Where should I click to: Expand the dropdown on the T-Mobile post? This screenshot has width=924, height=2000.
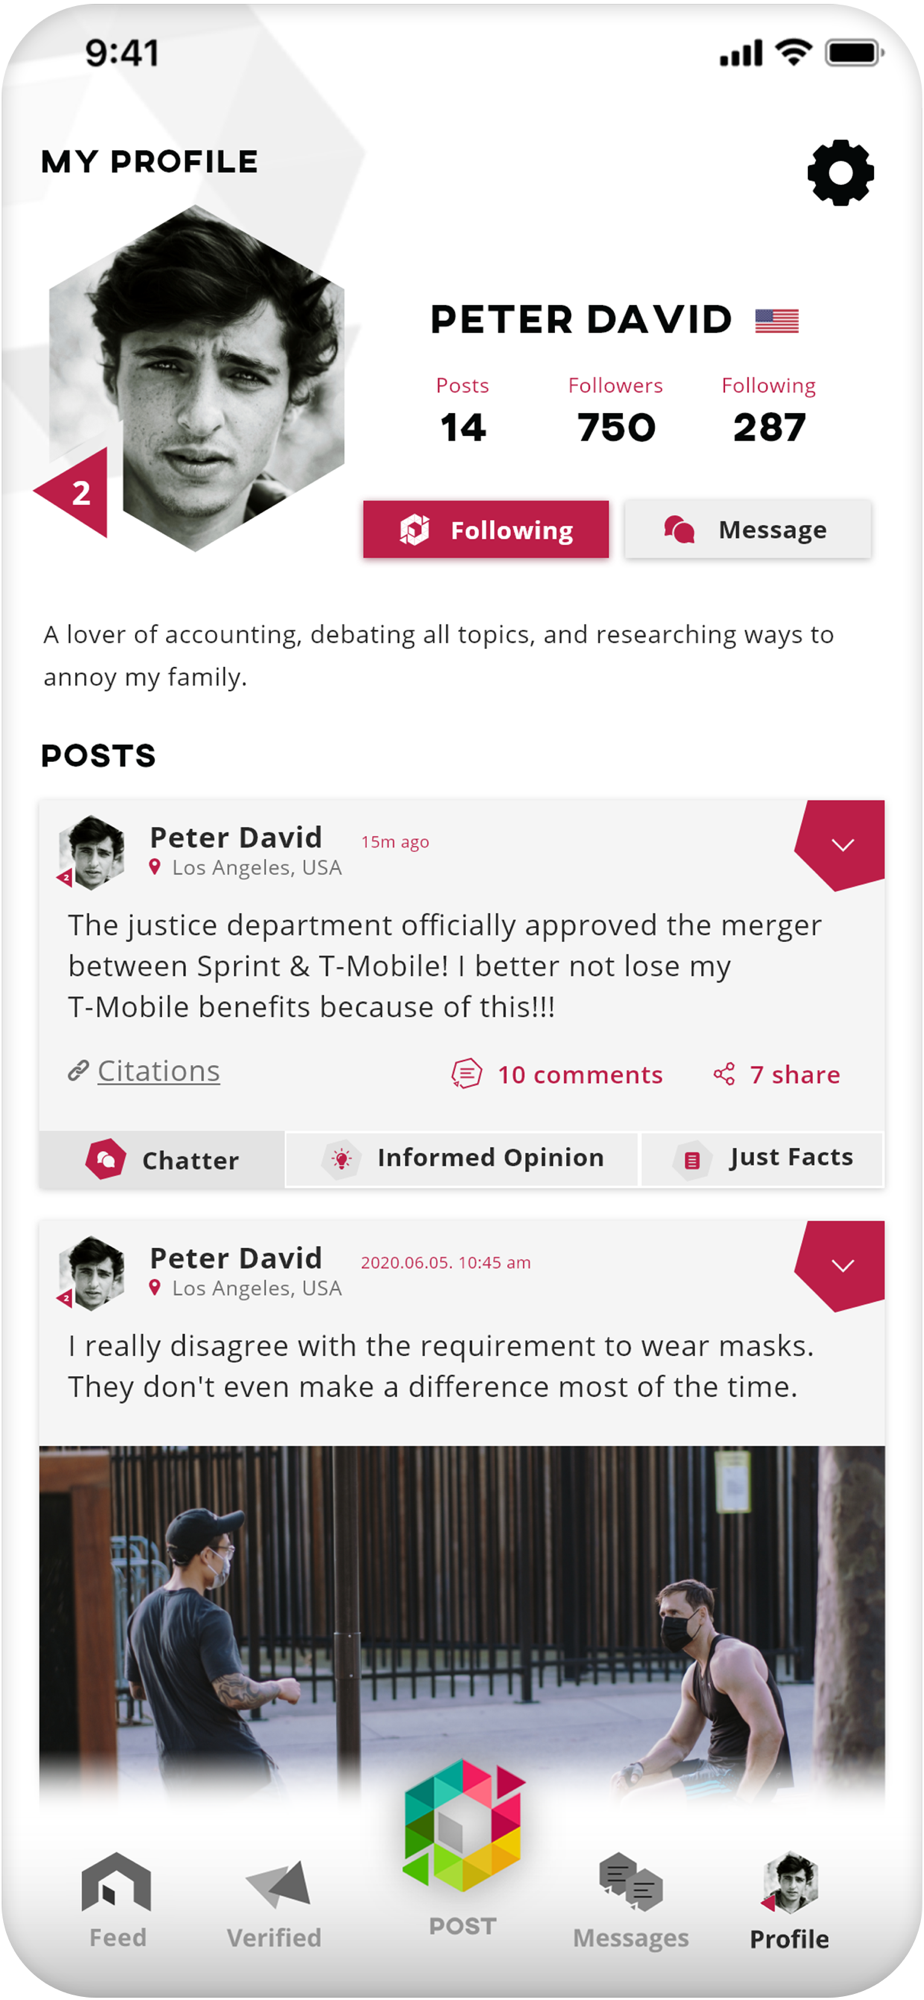pyautogui.click(x=842, y=845)
